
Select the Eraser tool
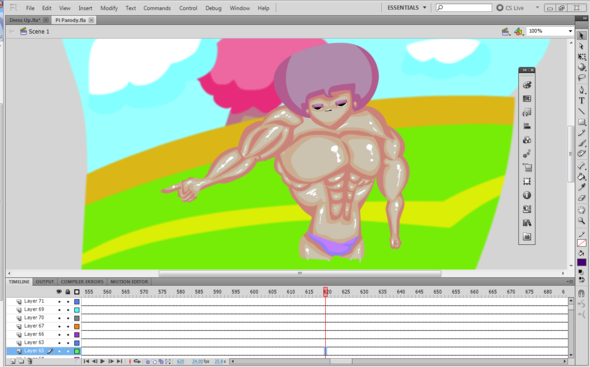click(x=582, y=198)
